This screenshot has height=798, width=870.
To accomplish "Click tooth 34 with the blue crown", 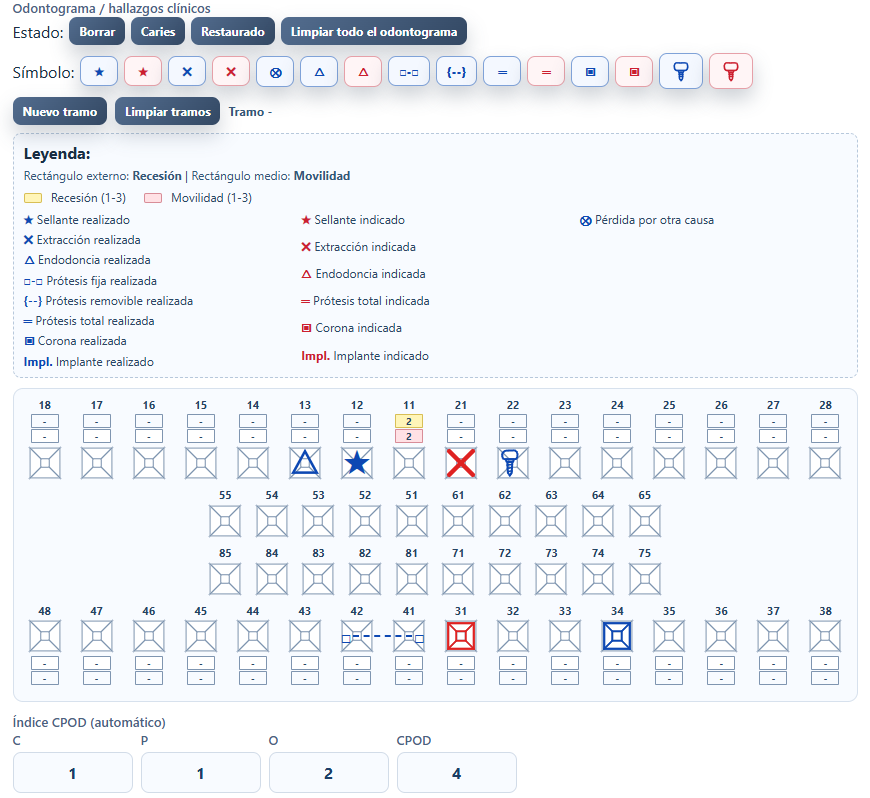I will pos(617,636).
